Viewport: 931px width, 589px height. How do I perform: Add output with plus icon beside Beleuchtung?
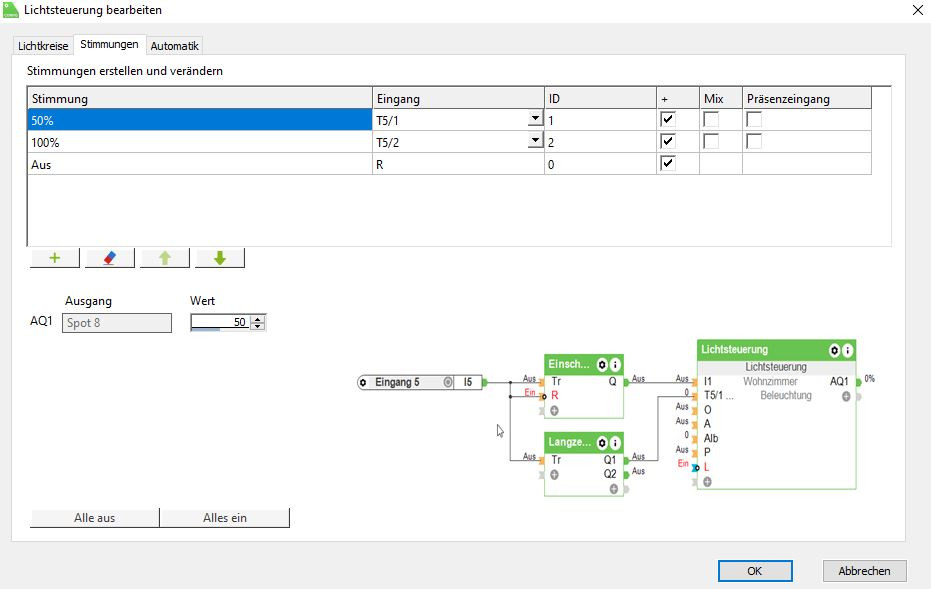click(x=846, y=396)
